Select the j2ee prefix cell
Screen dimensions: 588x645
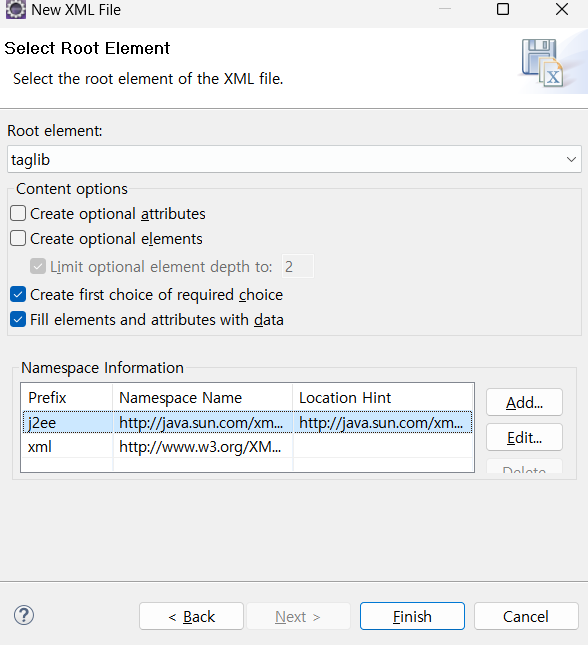(x=67, y=422)
